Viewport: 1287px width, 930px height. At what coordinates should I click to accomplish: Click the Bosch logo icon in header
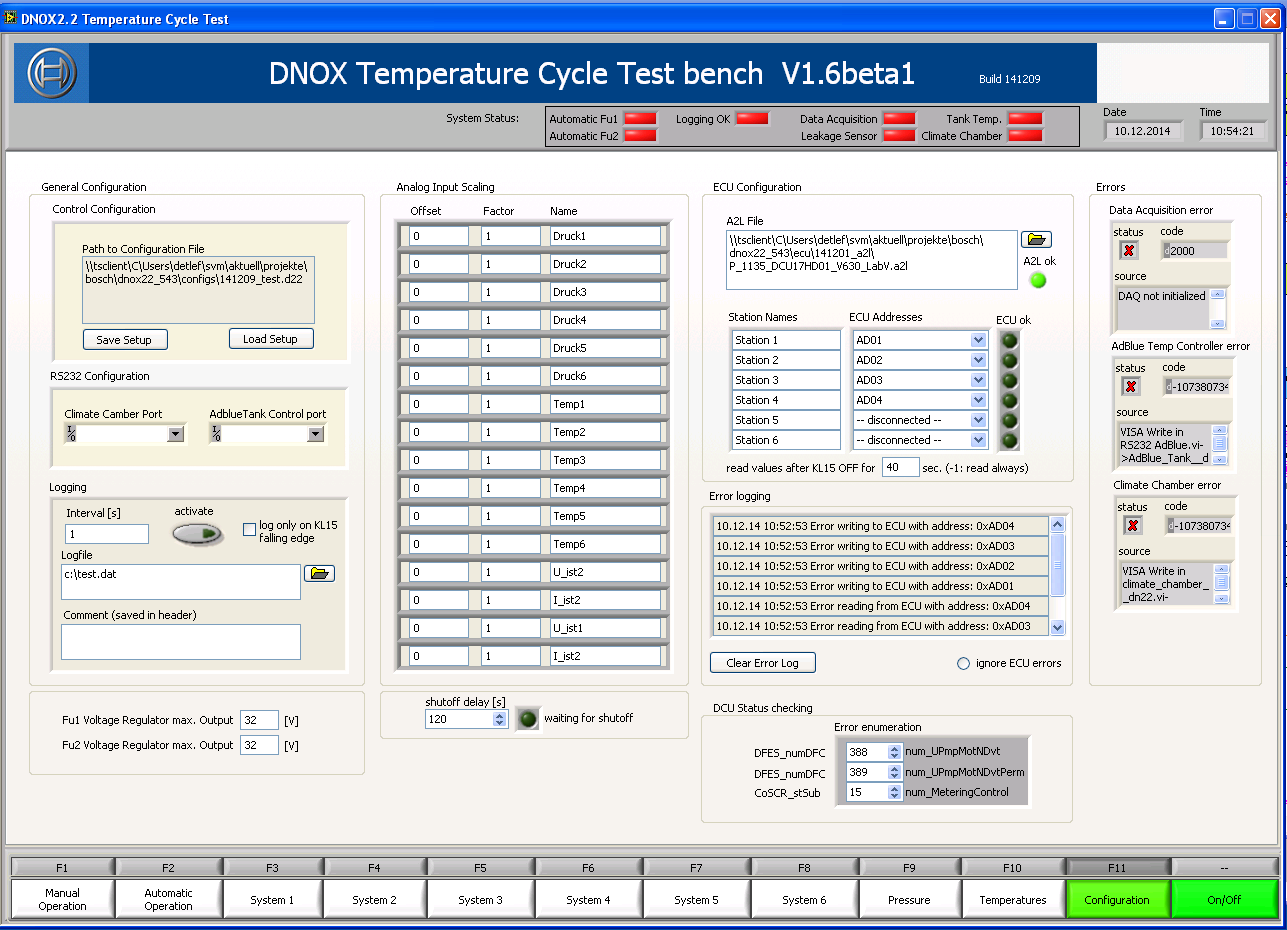(51, 73)
